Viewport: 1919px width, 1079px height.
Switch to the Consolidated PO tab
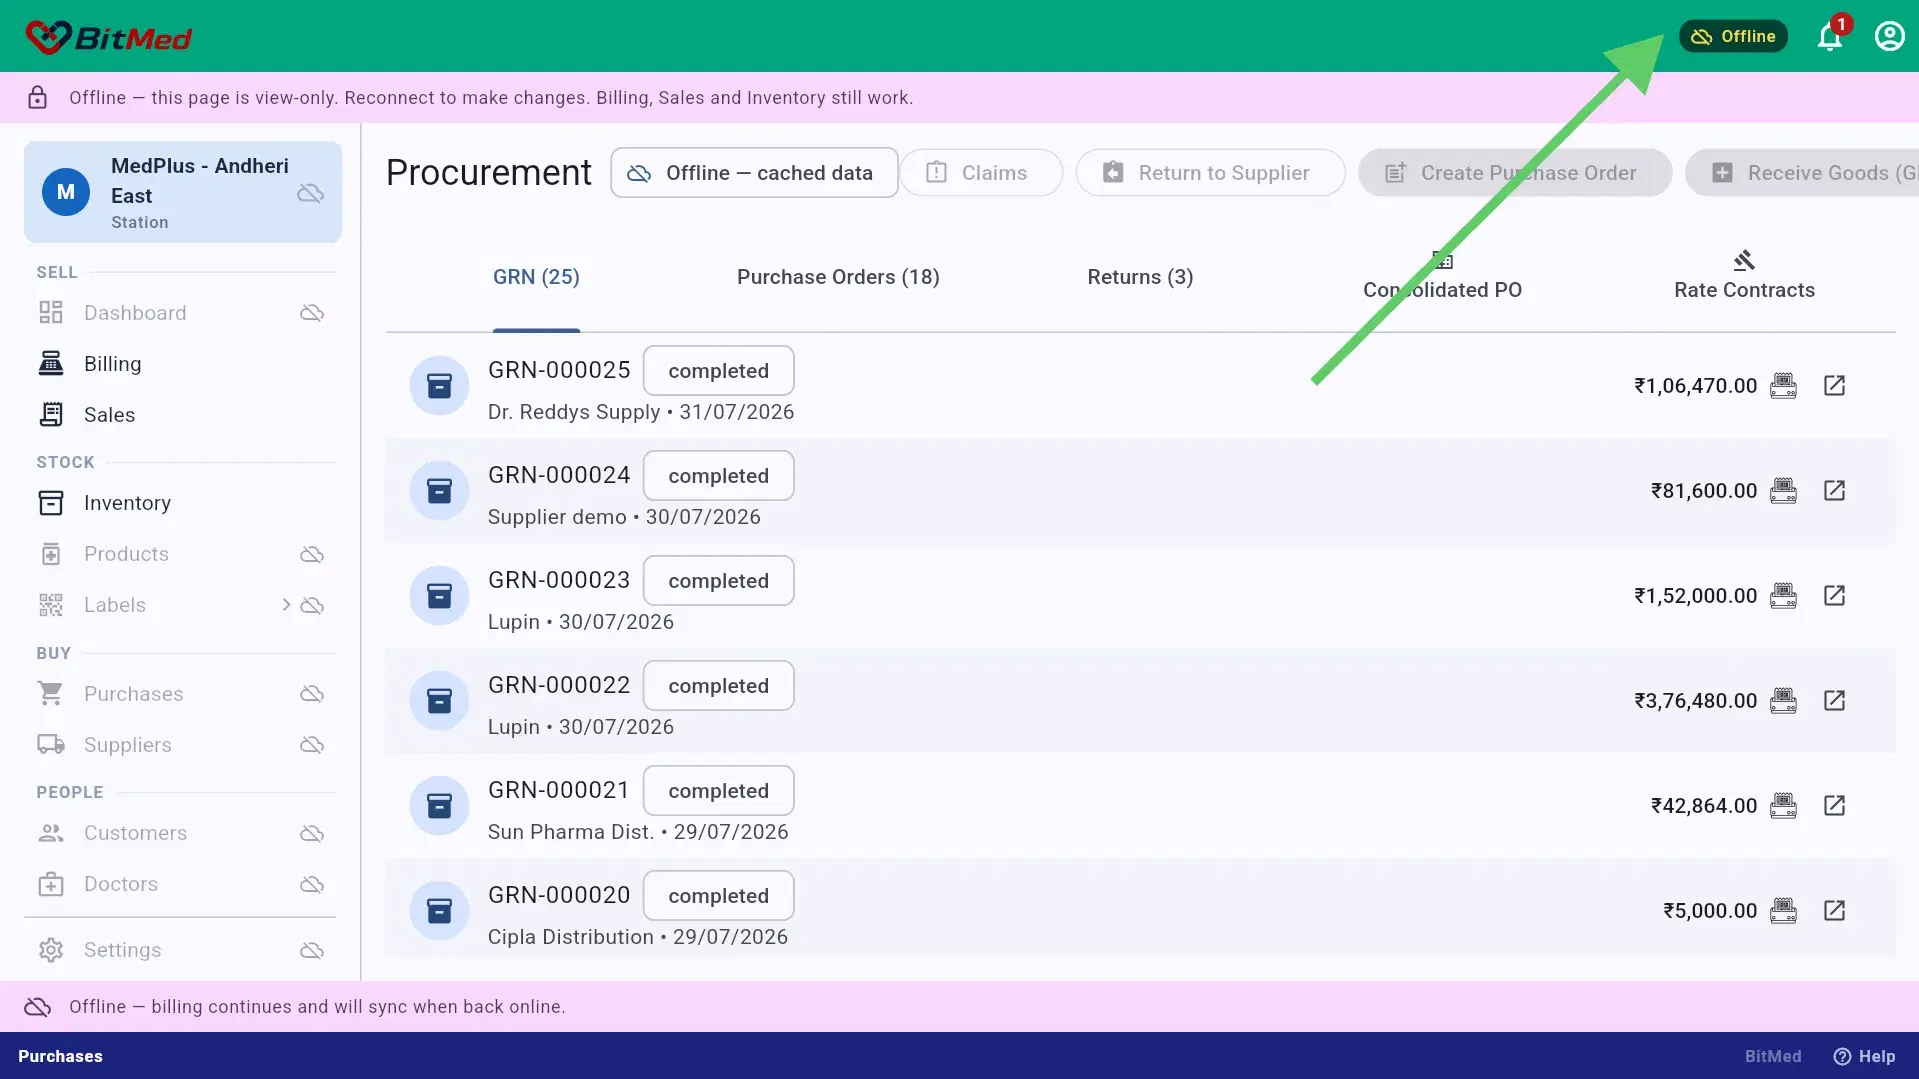click(x=1442, y=277)
